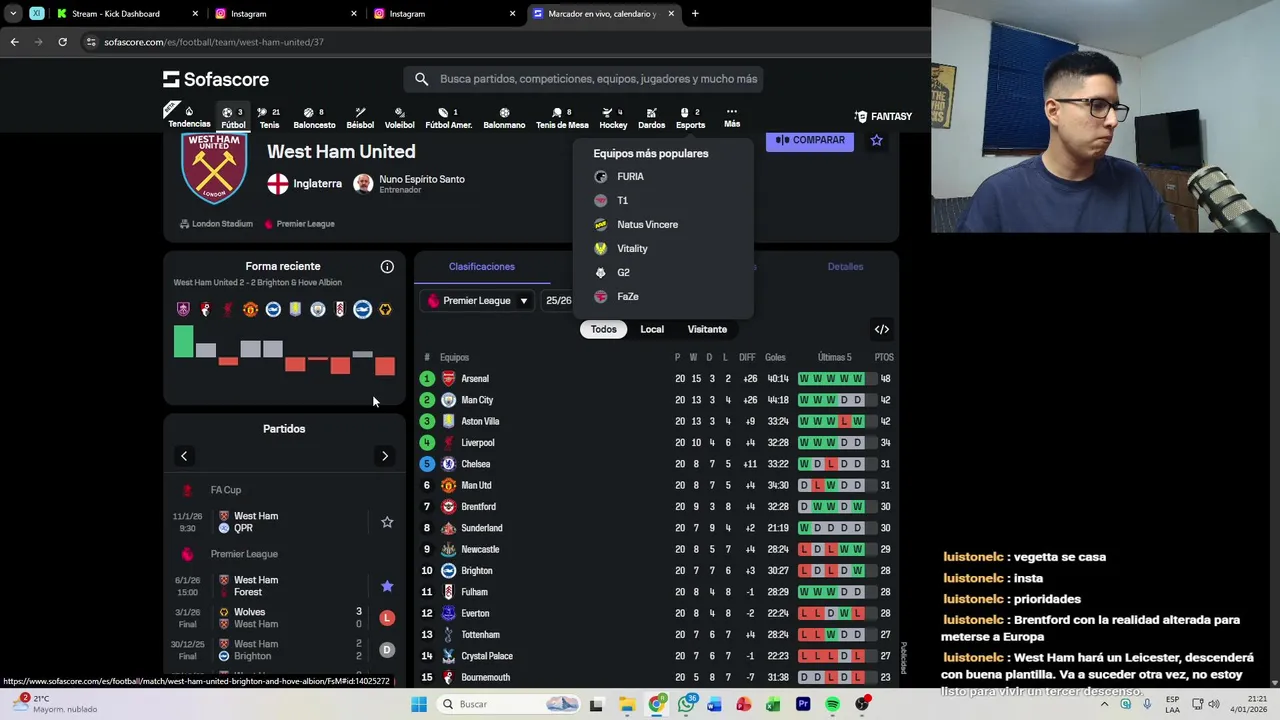This screenshot has width=1280, height=720.
Task: Open Premier League link in Partidos
Action: coord(244,554)
